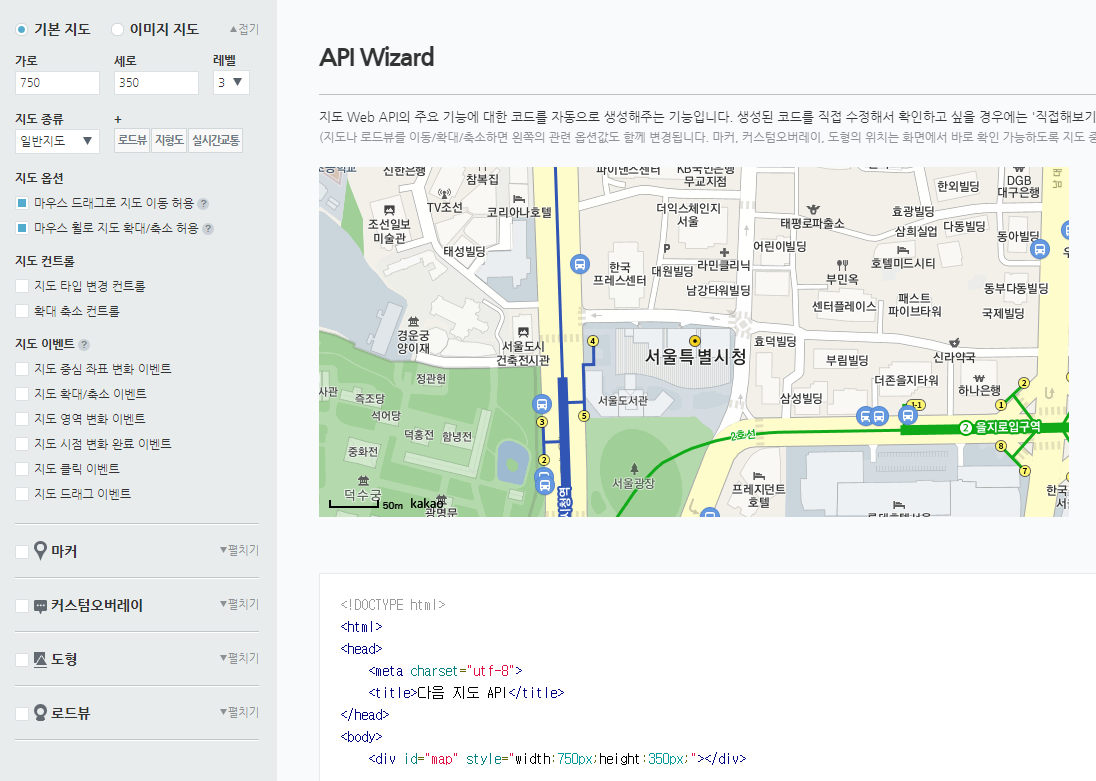1096x781 pixels.
Task: Check 지도 클릭 이벤트
Action: 22,468
